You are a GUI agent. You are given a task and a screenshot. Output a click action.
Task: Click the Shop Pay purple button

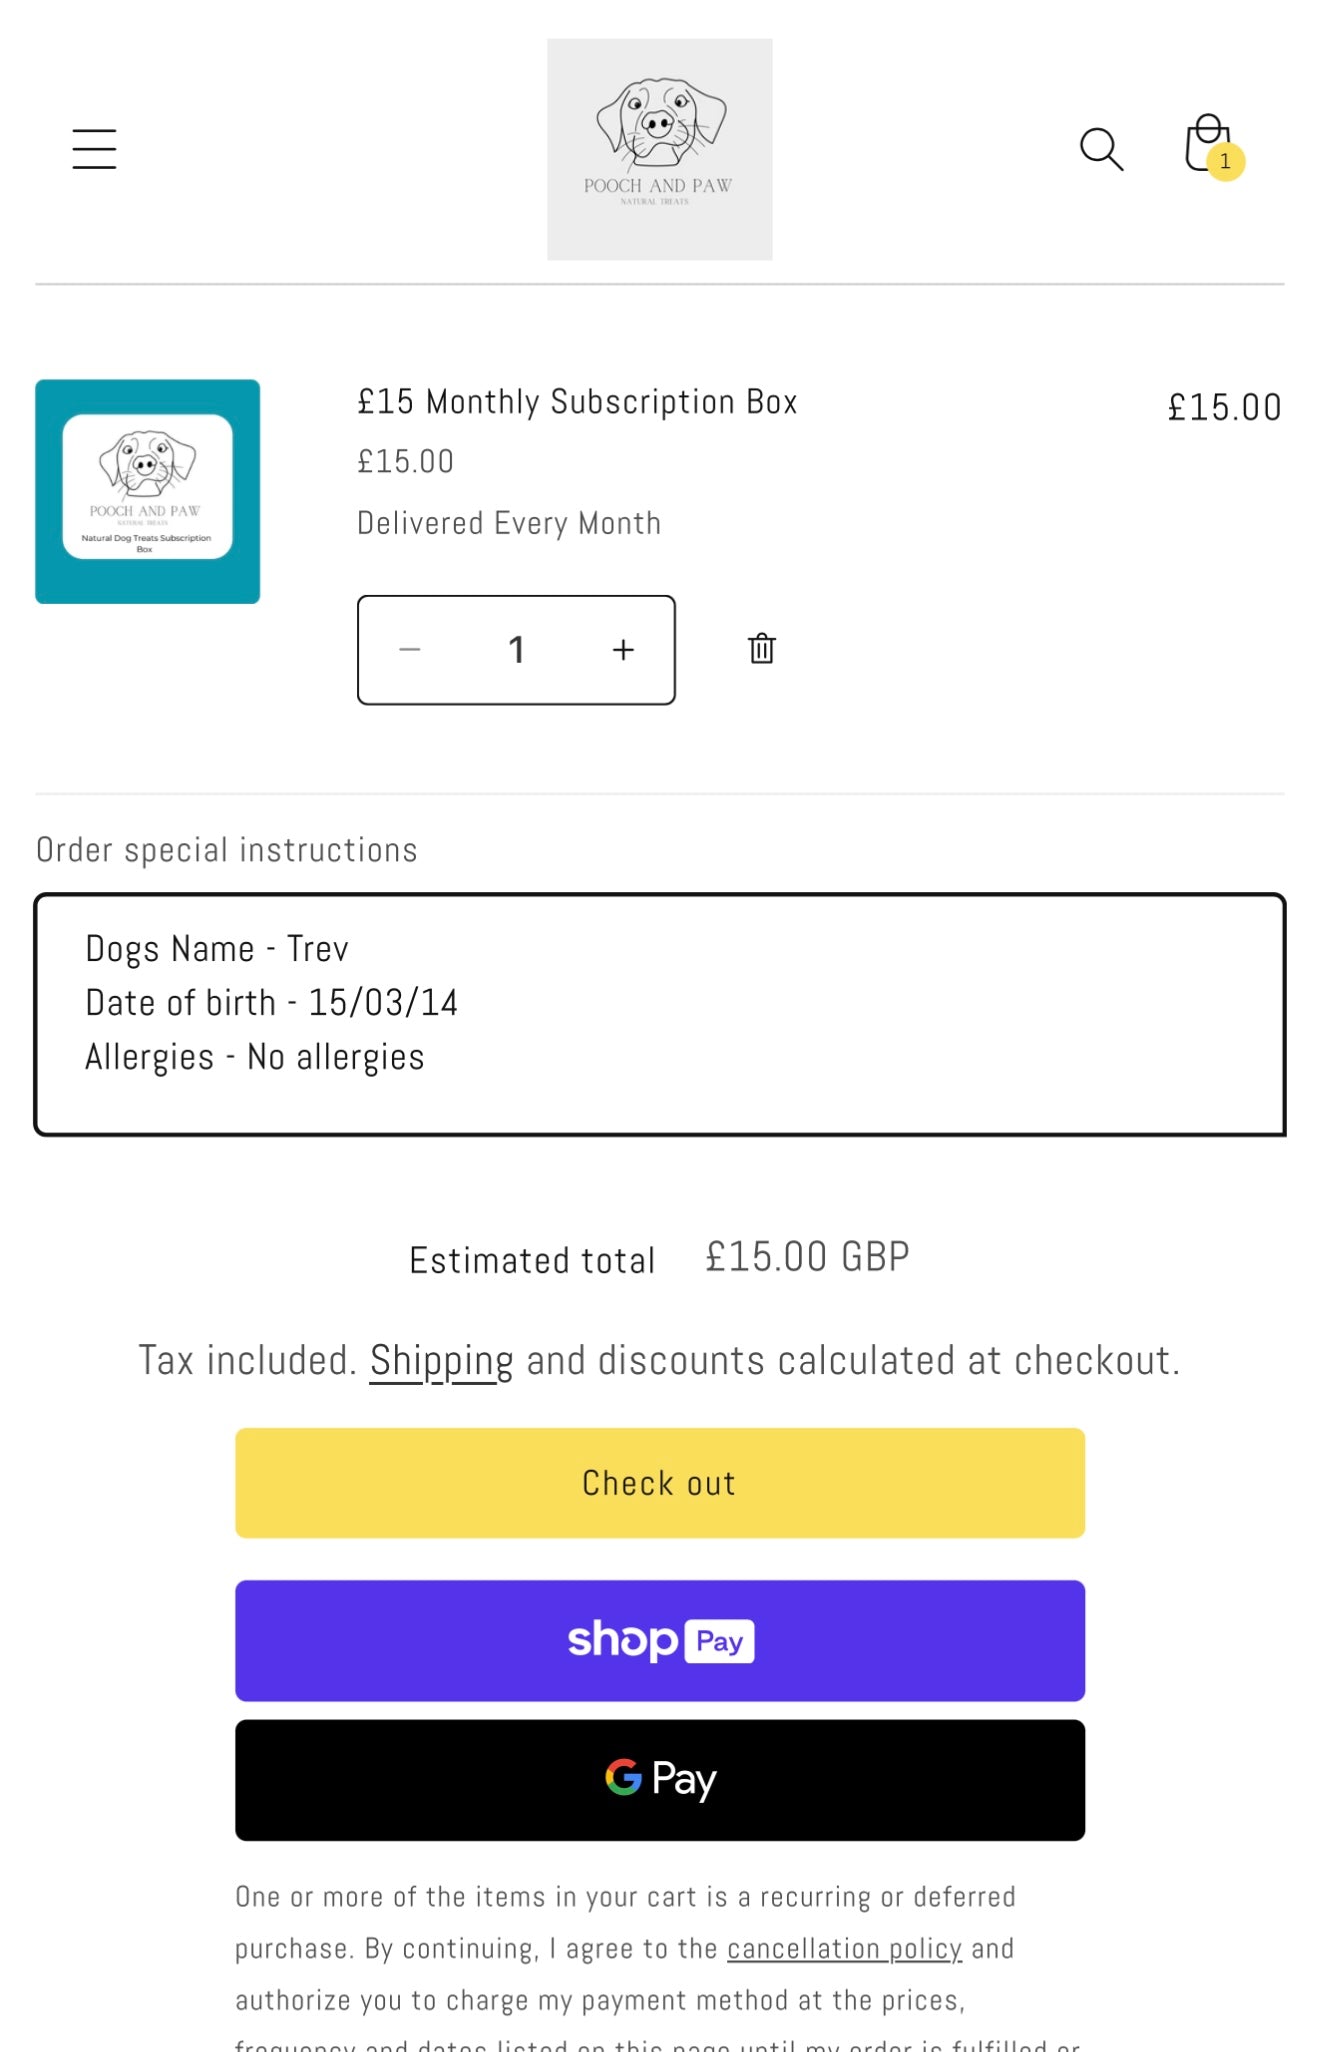(659, 1641)
